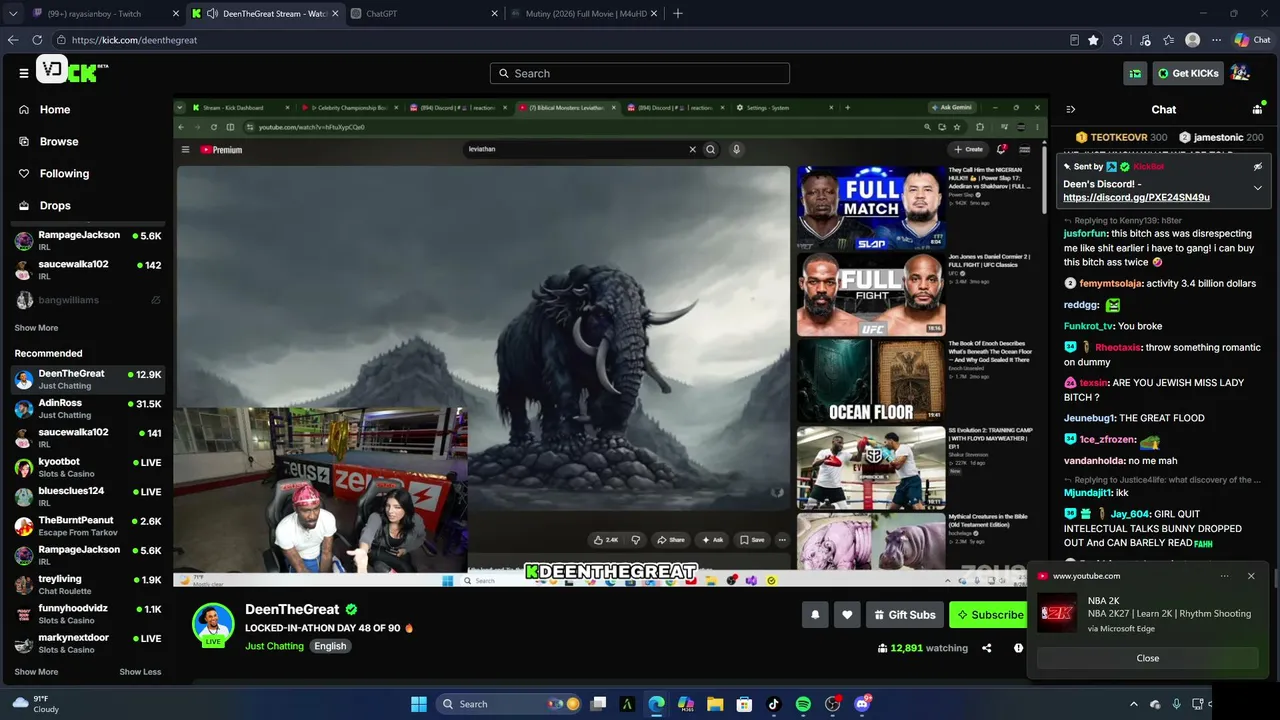This screenshot has height=720, width=1280.
Task: Click the Gift Subs button
Action: pos(904,615)
